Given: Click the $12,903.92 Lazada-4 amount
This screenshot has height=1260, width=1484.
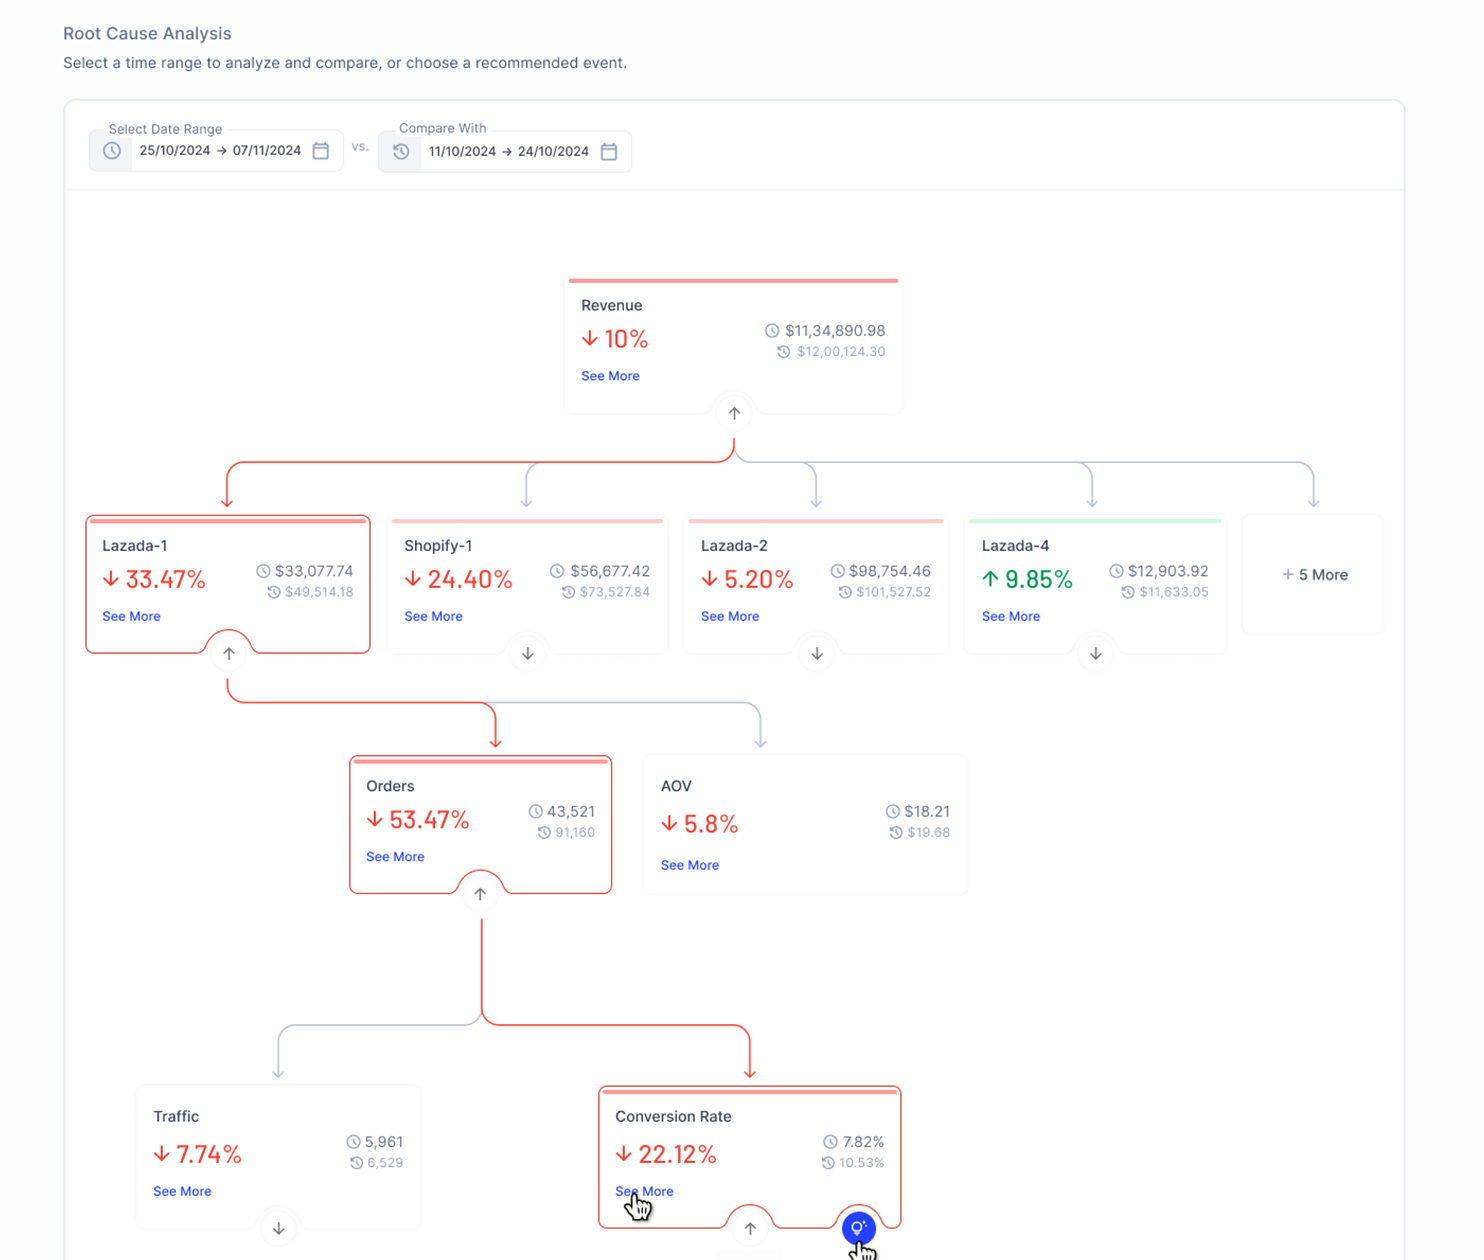Looking at the screenshot, I should (1168, 571).
